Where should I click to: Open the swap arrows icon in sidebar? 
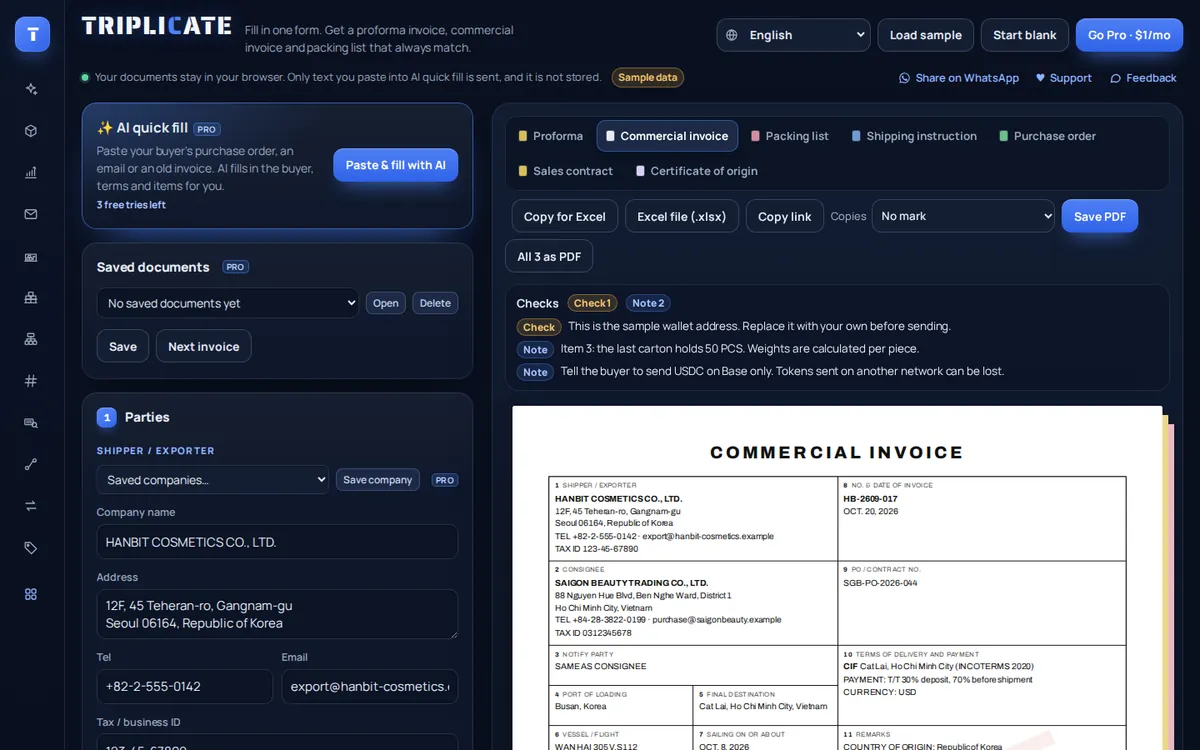pos(31,506)
